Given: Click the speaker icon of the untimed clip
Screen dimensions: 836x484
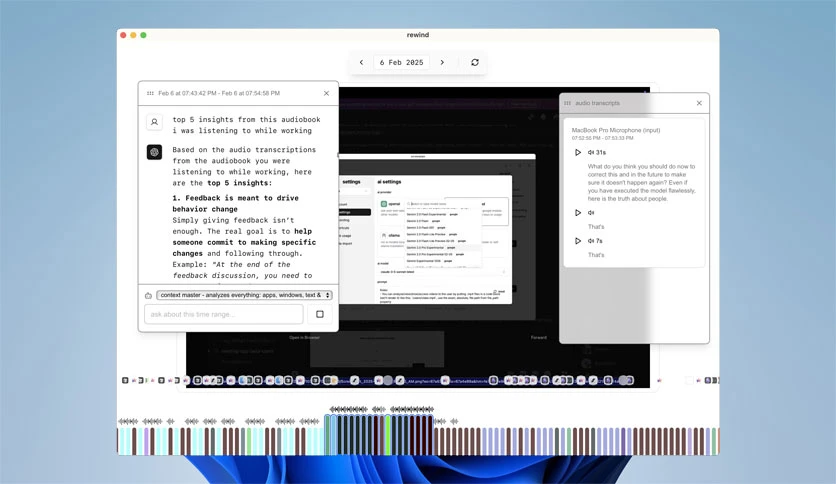Looking at the screenshot, I should pos(591,213).
